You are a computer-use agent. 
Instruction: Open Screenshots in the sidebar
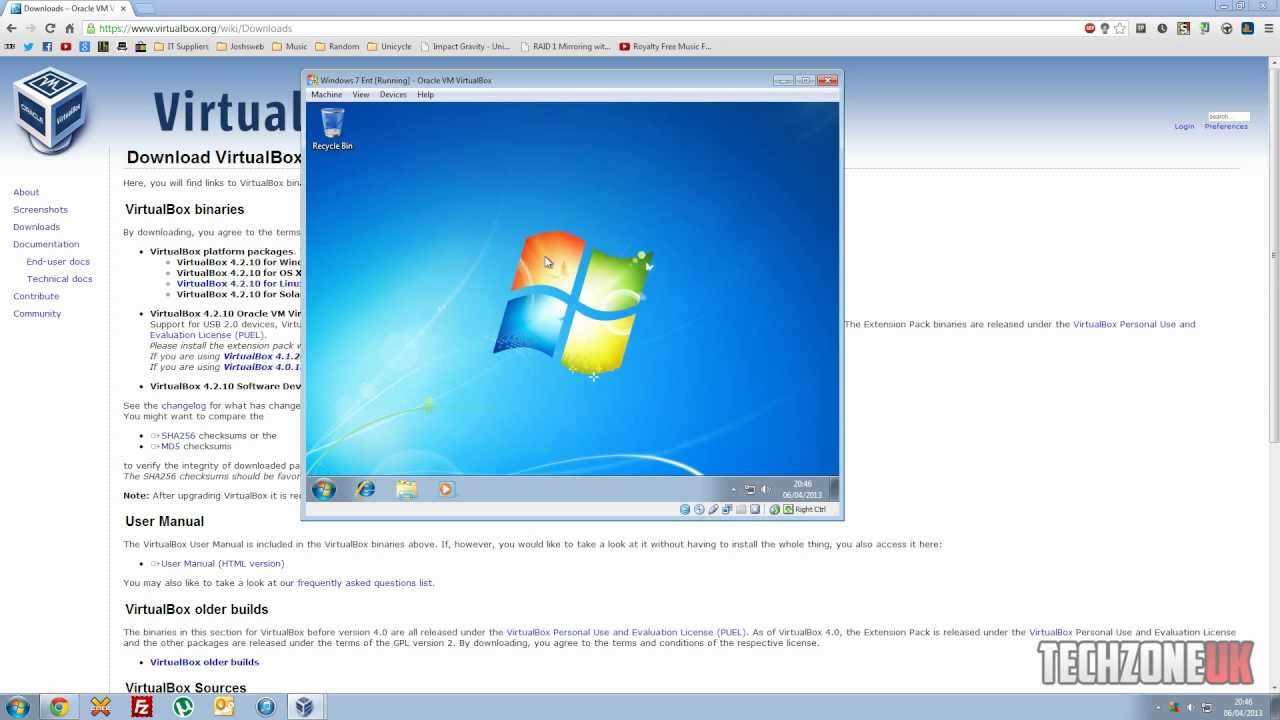(x=40, y=210)
